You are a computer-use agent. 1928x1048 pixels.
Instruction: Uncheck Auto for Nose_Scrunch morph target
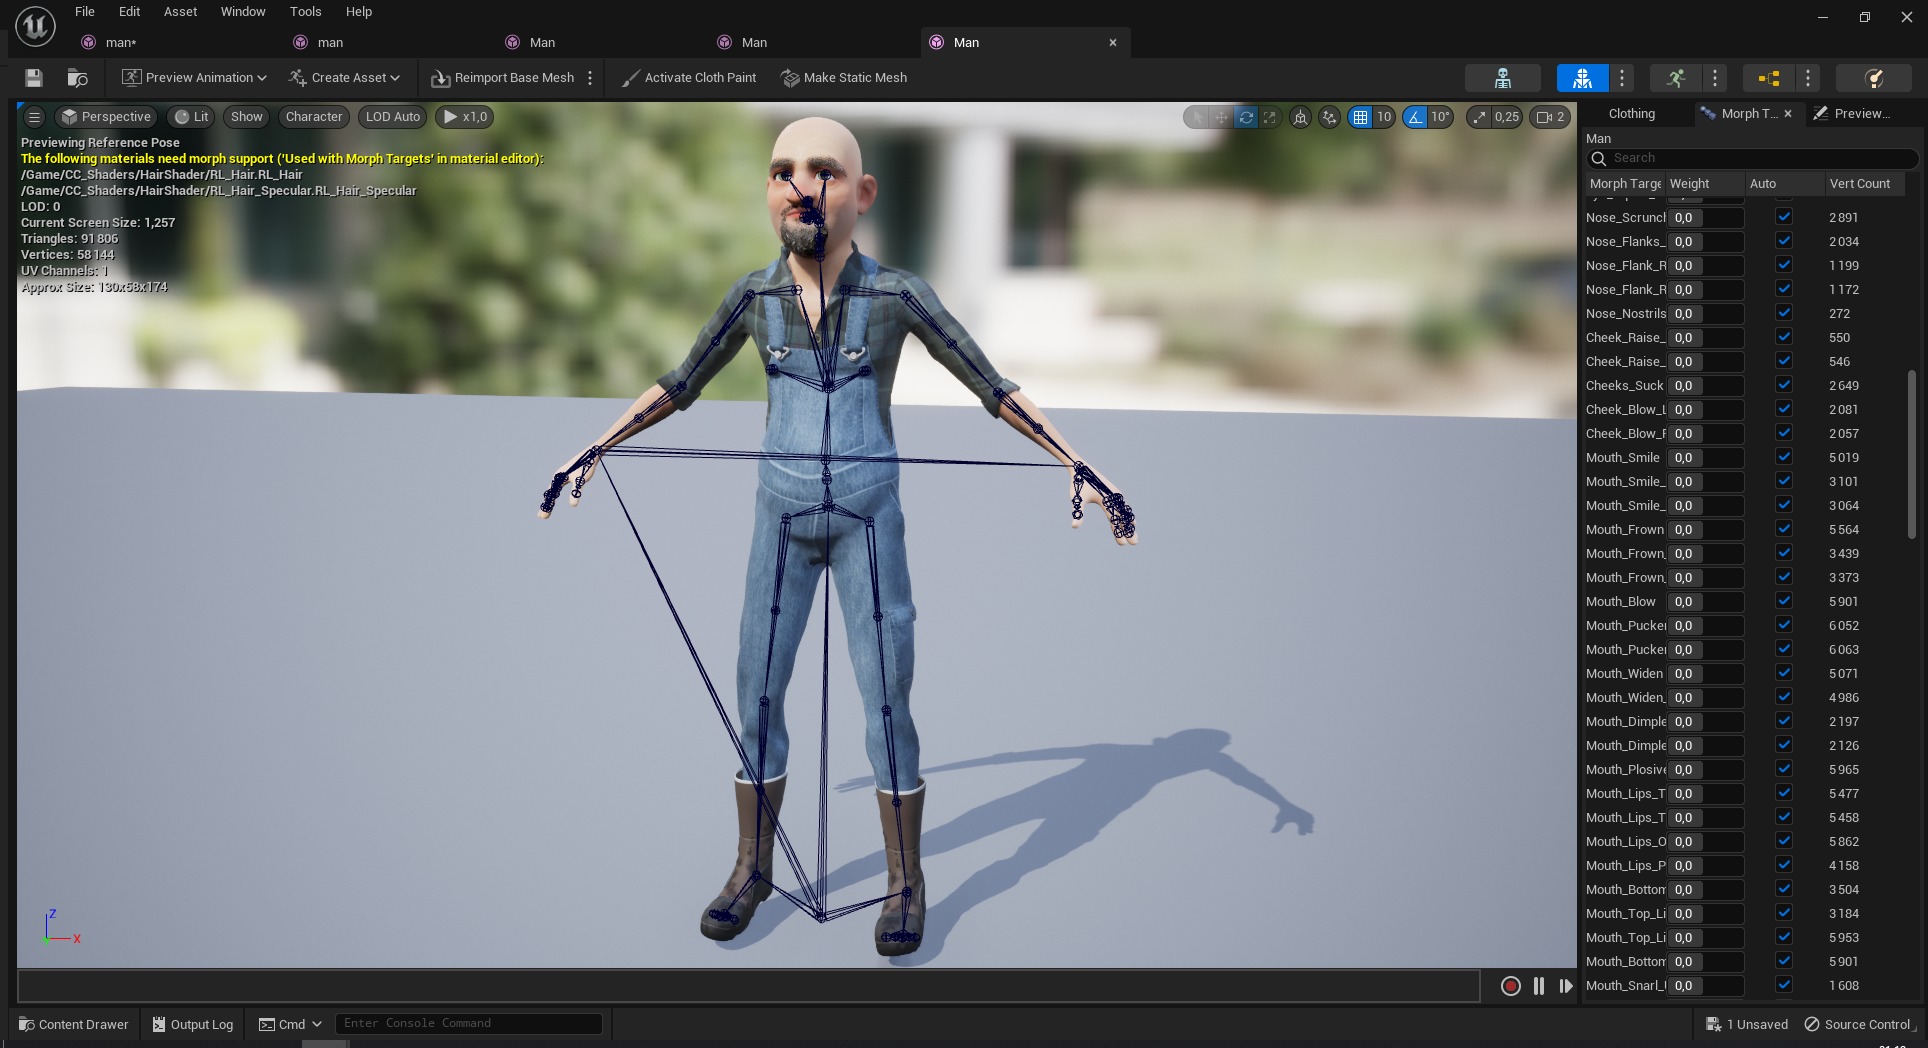pyautogui.click(x=1784, y=217)
